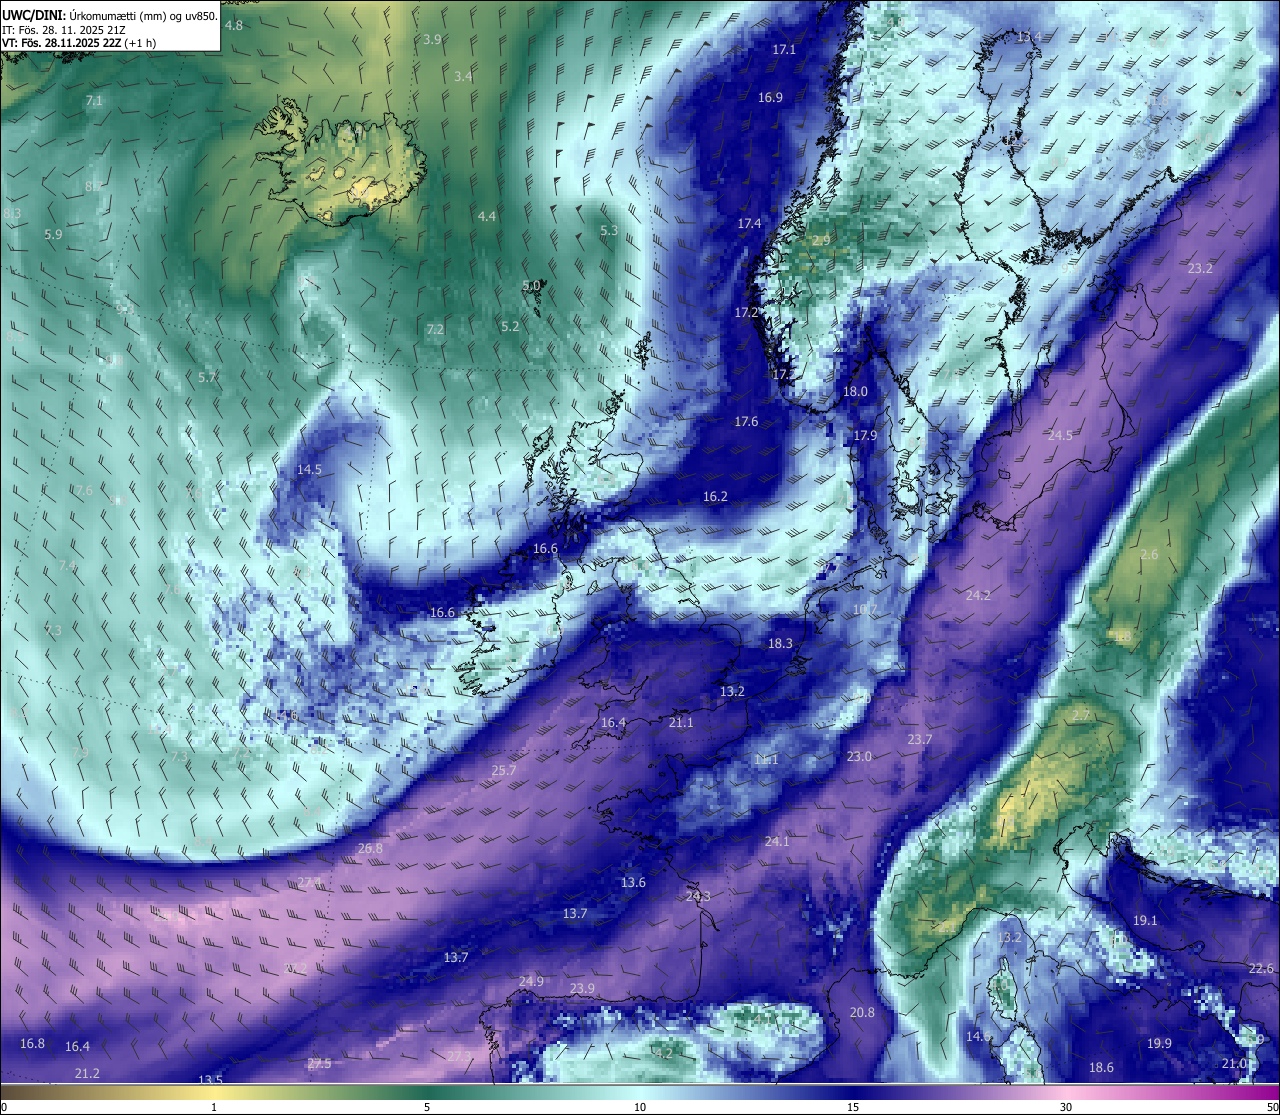Click the 23.9 value label

582,989
